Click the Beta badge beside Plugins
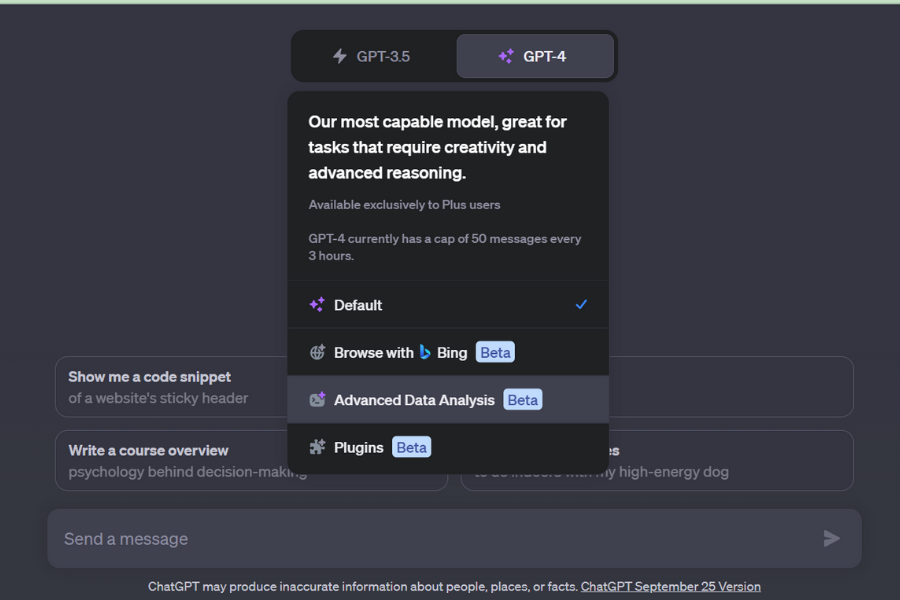Image resolution: width=900 pixels, height=600 pixels. pos(412,448)
